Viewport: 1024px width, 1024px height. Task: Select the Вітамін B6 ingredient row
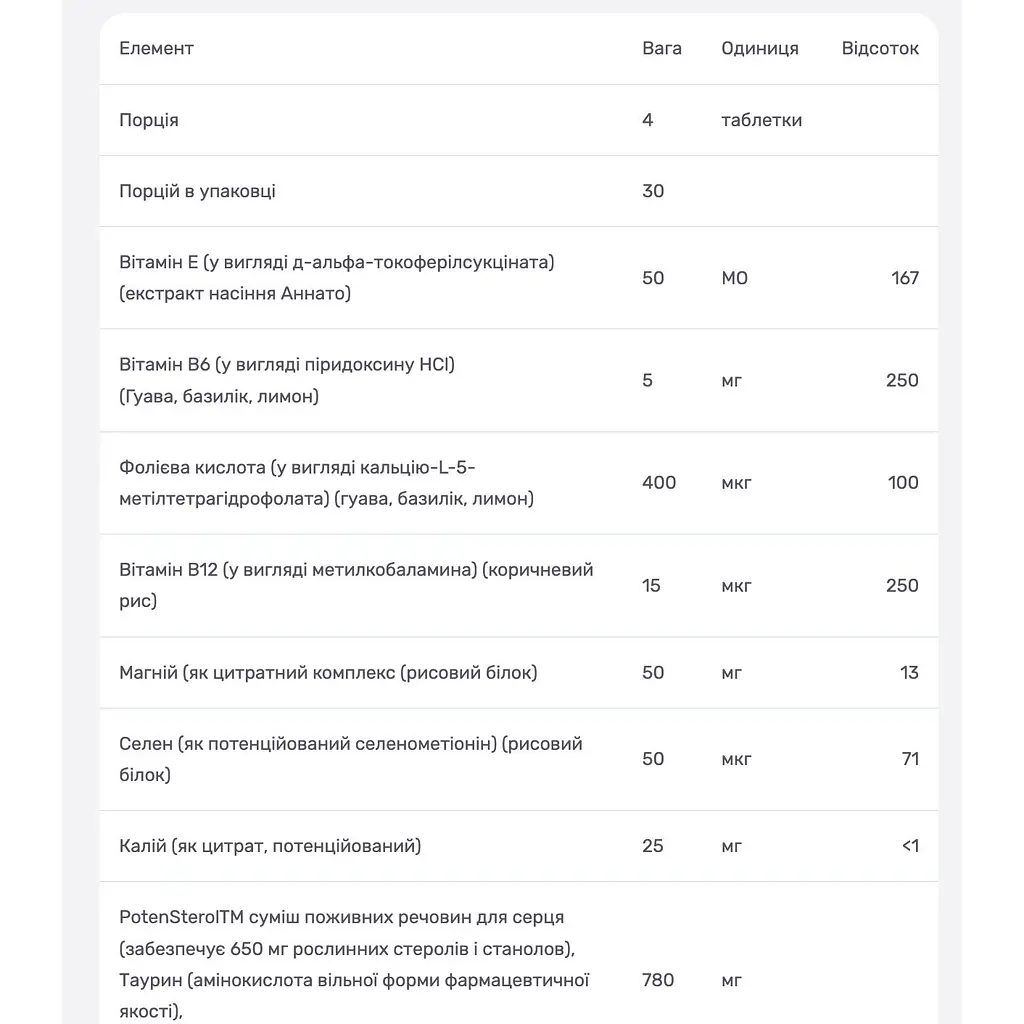tap(519, 380)
